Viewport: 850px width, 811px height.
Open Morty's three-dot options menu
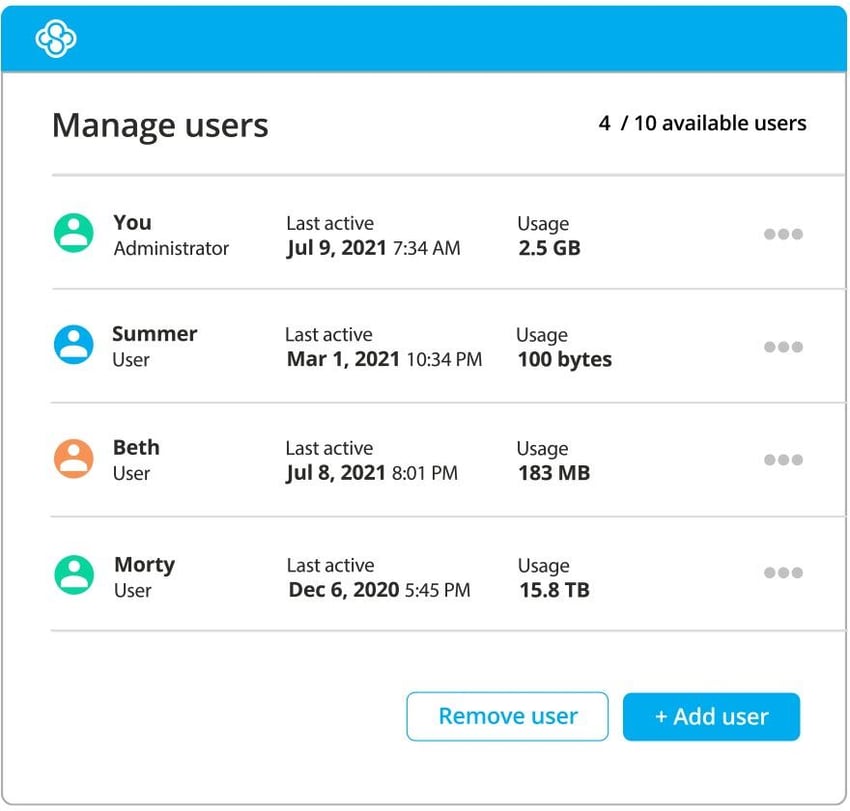tap(783, 572)
